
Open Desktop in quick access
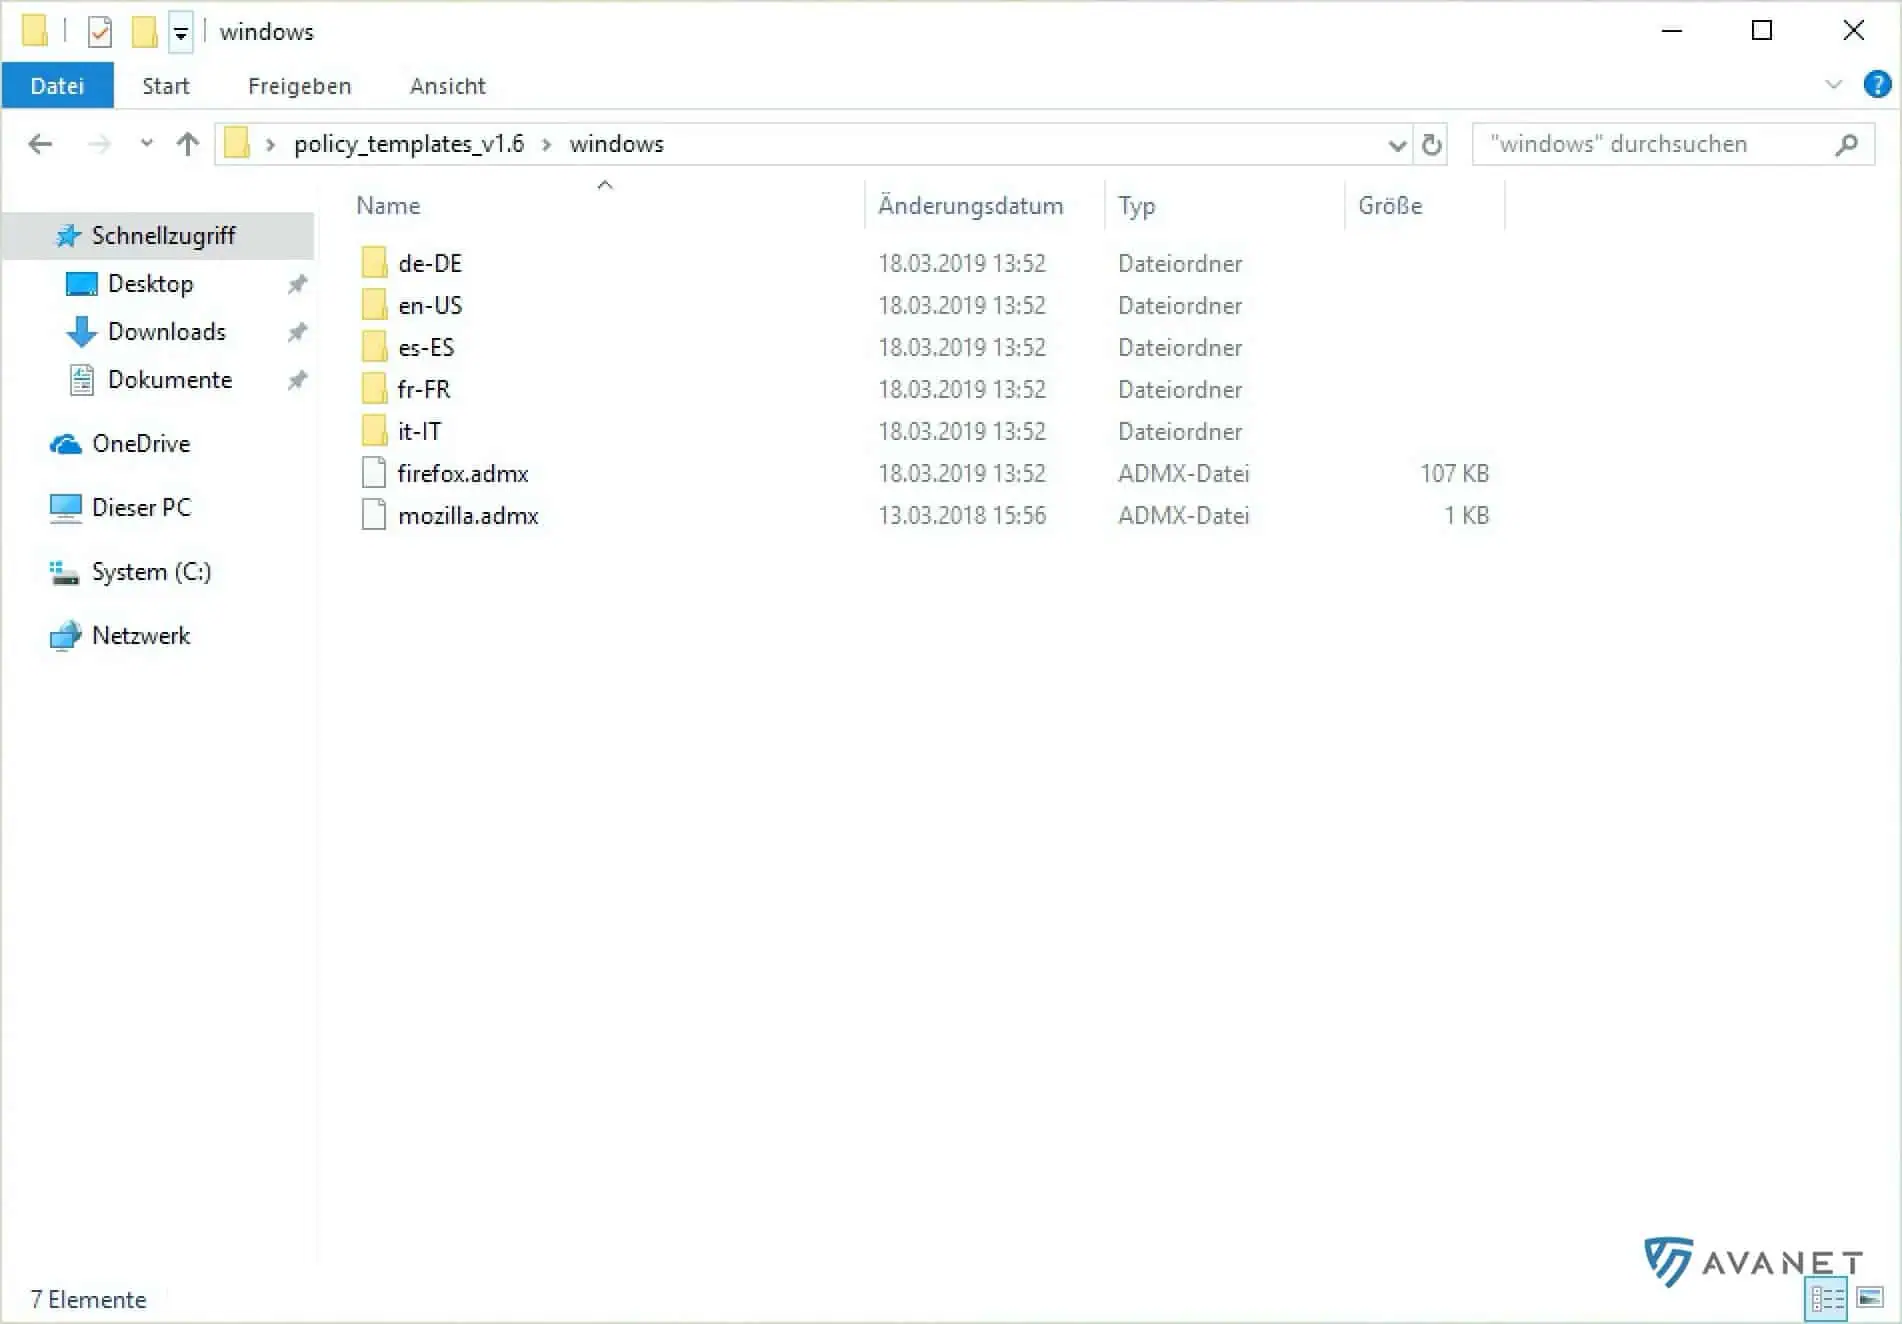(150, 284)
